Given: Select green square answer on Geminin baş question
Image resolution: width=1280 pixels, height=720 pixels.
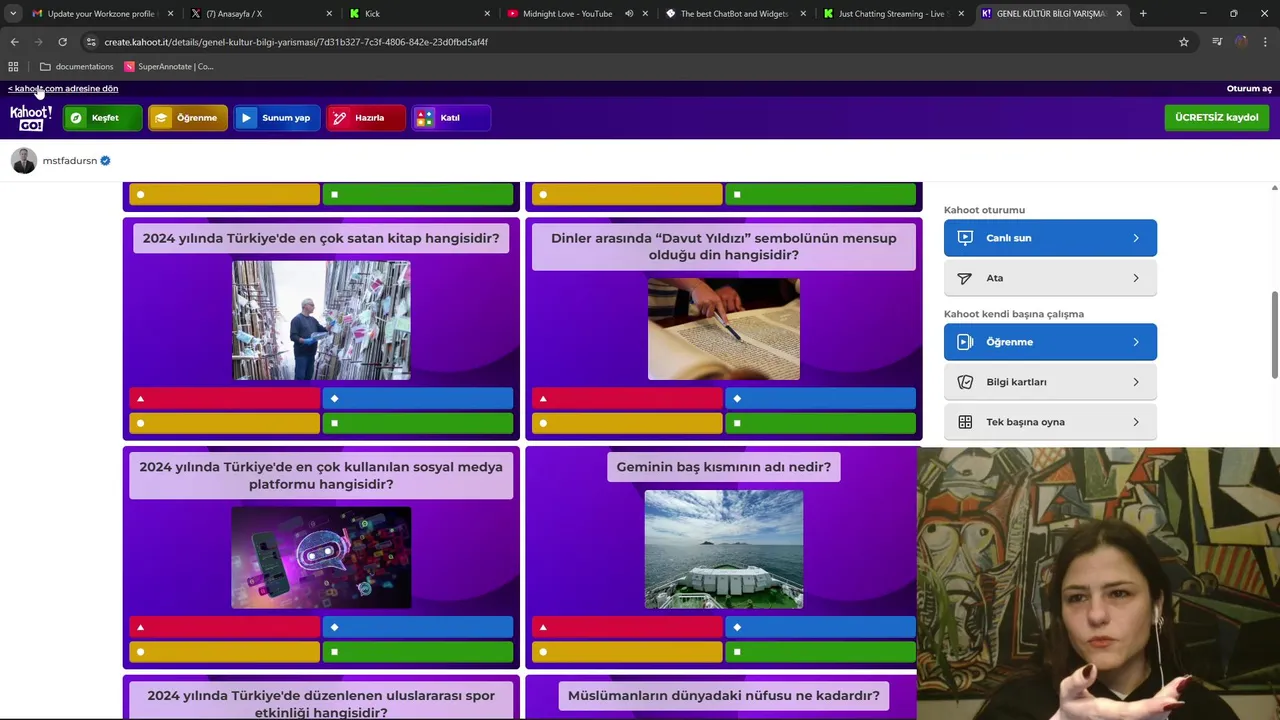Looking at the screenshot, I should [821, 652].
